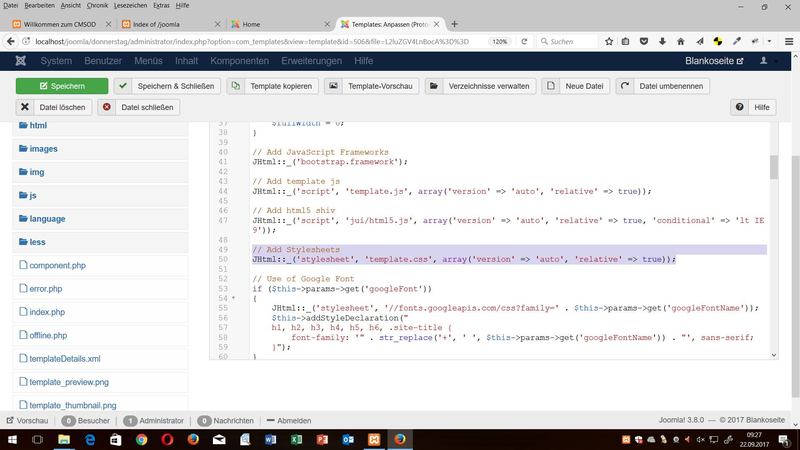Click the Hilfe help button

click(x=755, y=107)
